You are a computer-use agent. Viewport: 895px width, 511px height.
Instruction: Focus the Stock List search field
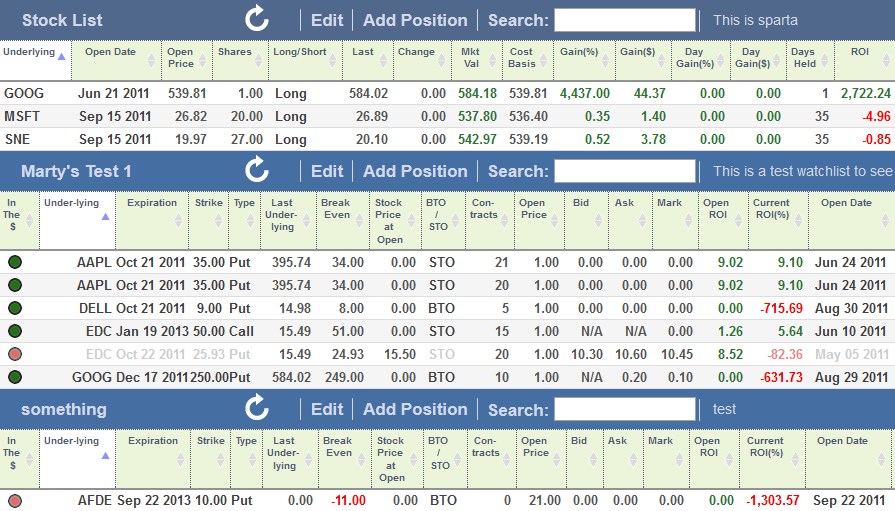624,20
